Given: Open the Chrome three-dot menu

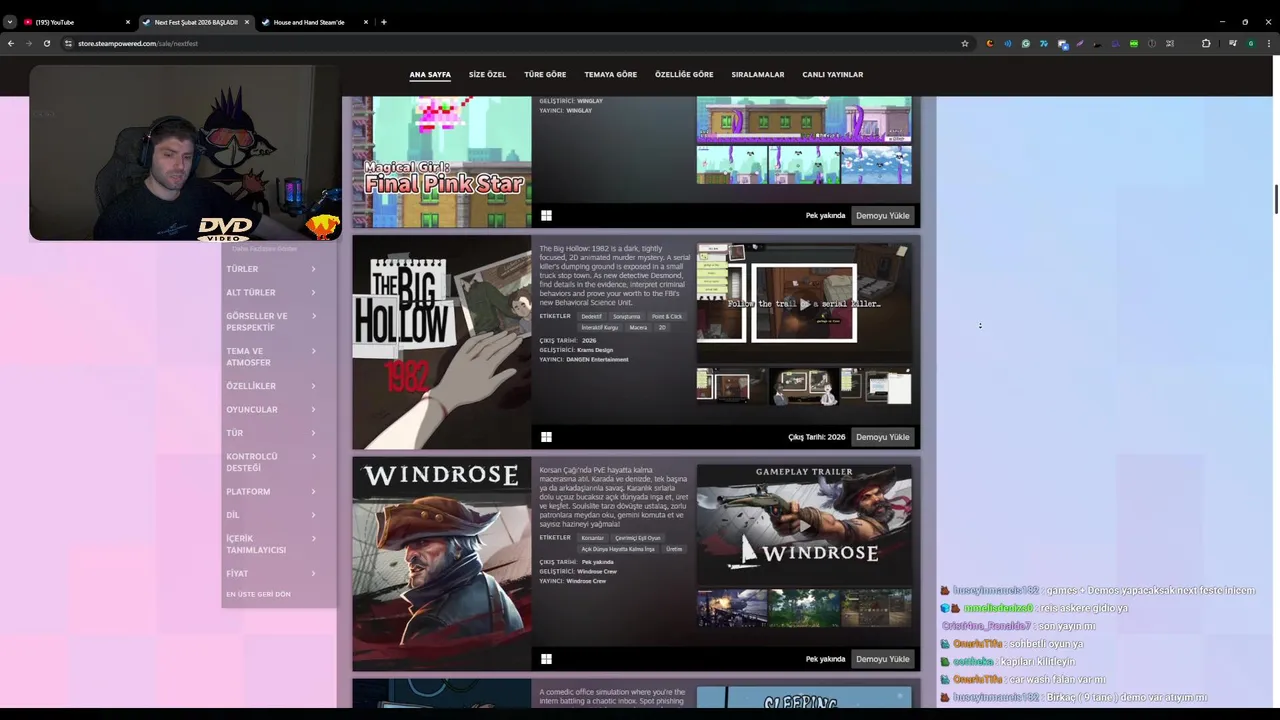Looking at the screenshot, I should click(1268, 43).
